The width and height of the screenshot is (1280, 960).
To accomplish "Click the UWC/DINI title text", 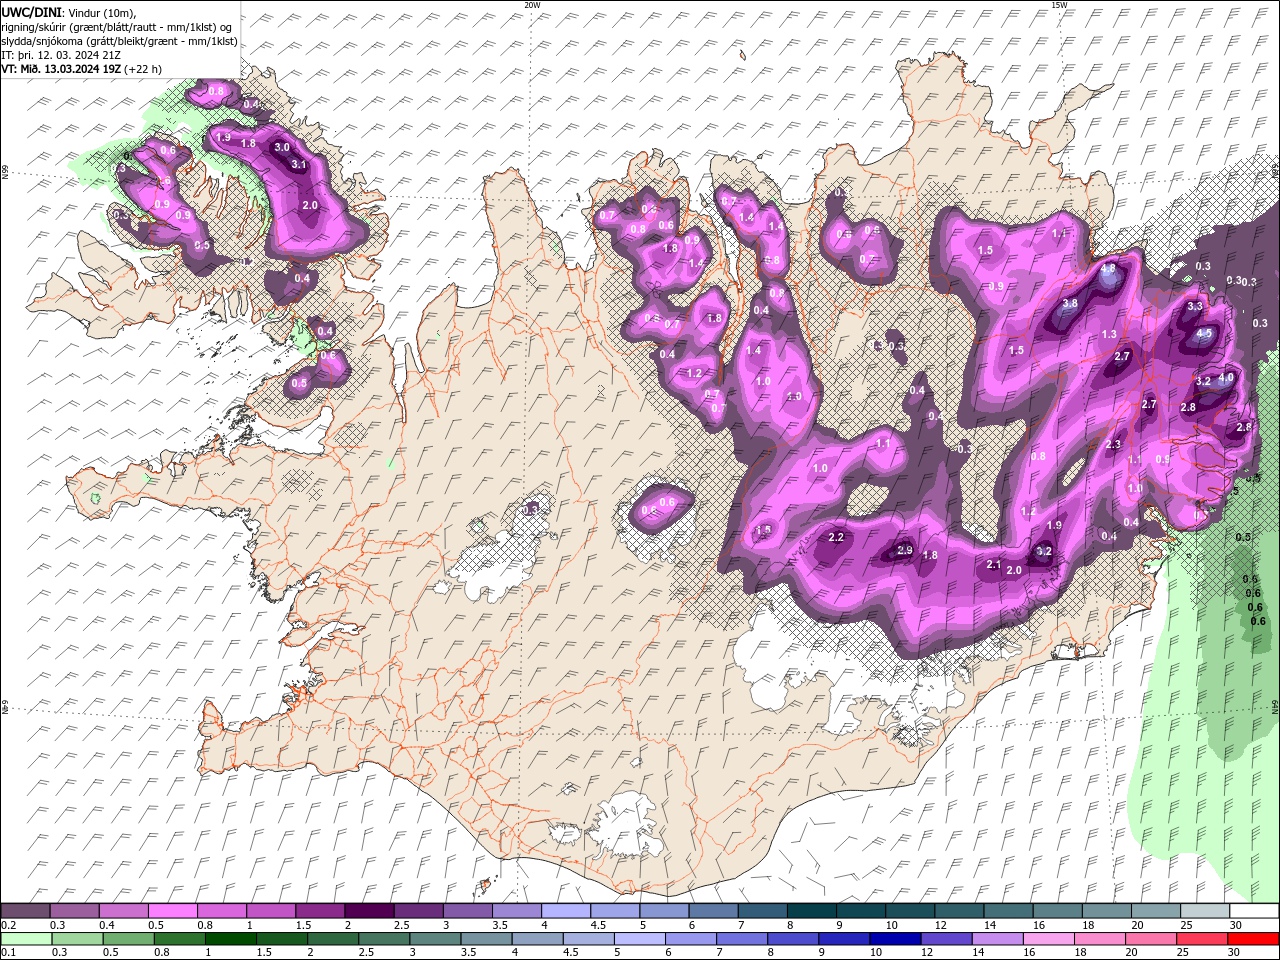I will tap(31, 11).
